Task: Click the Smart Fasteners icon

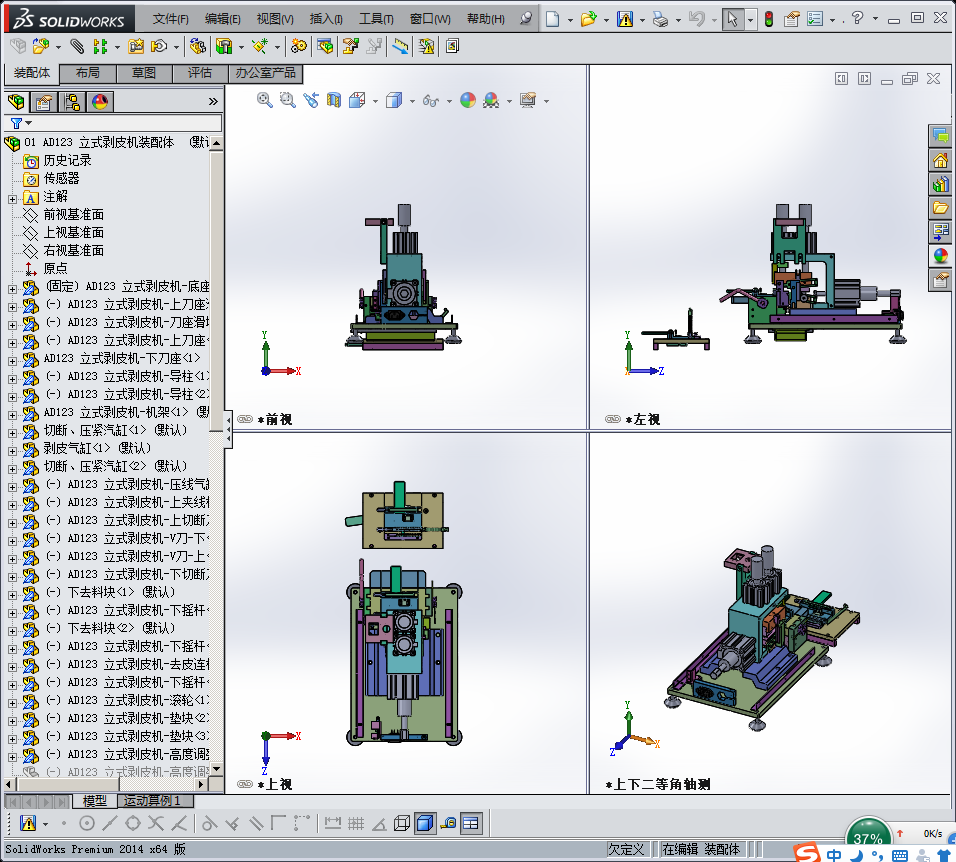Action: coord(136,46)
